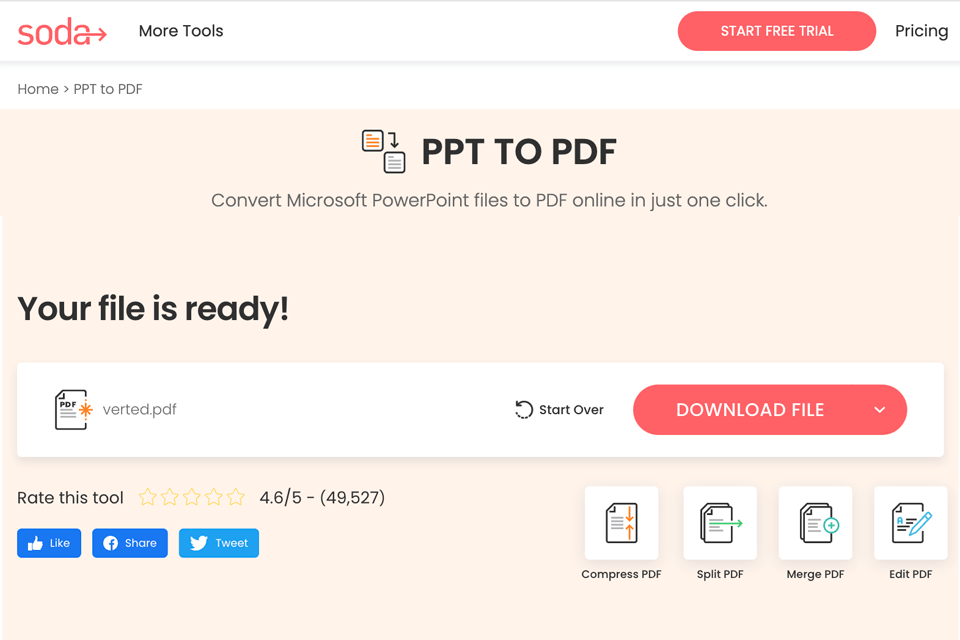Screen dimensions: 960x640
Task: Rate the tool four stars
Action: tap(214, 497)
